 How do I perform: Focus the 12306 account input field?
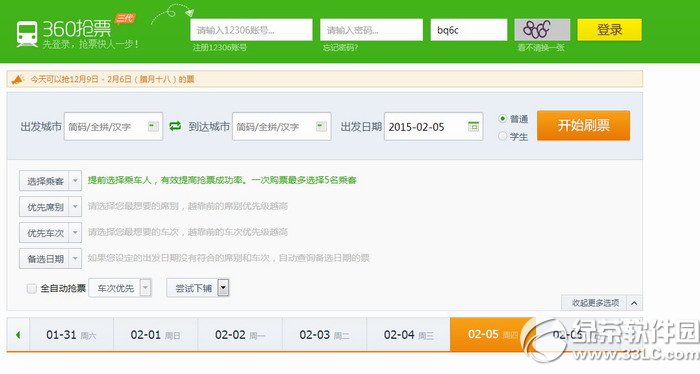pyautogui.click(x=251, y=30)
